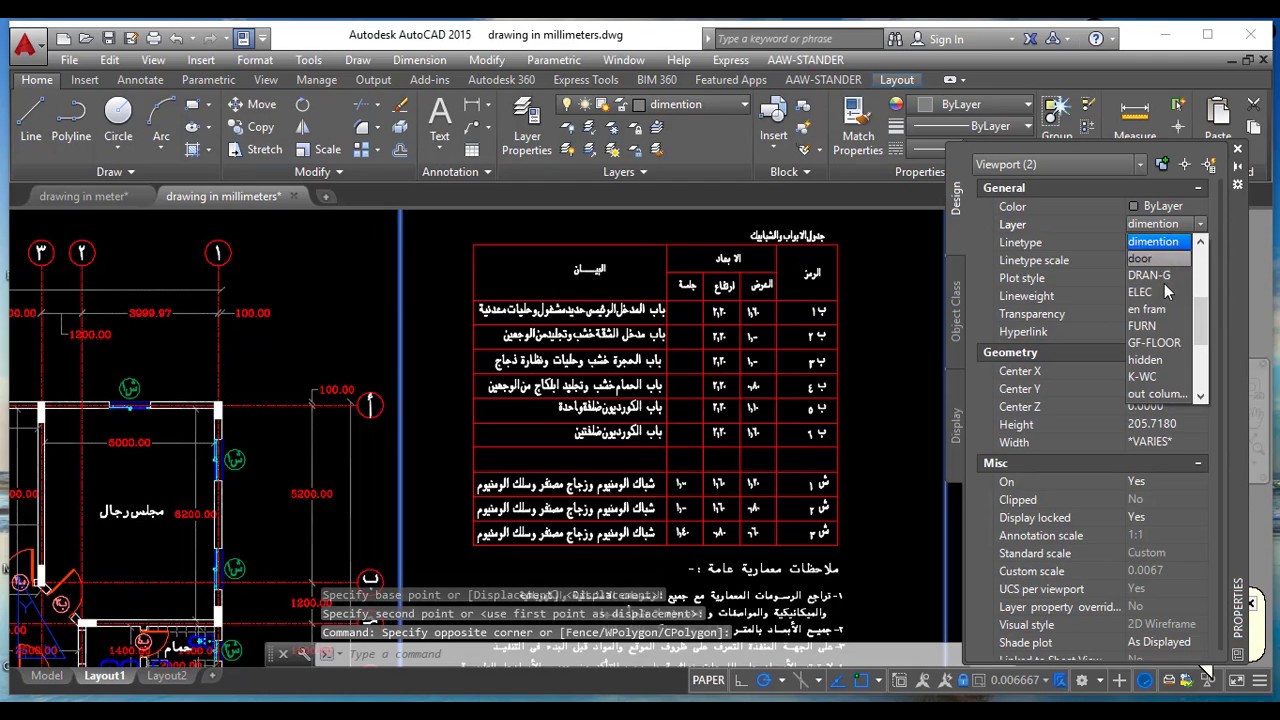Viewport: 1280px width, 720px height.
Task: Click the color wheel object color swatch
Action: tap(896, 104)
